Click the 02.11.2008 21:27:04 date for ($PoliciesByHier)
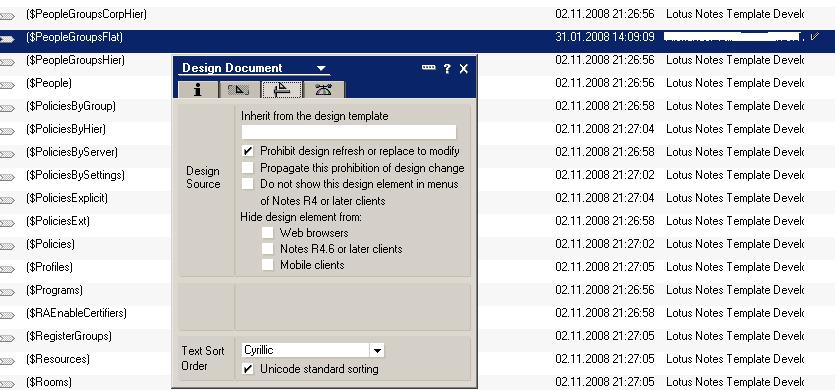 604,129
